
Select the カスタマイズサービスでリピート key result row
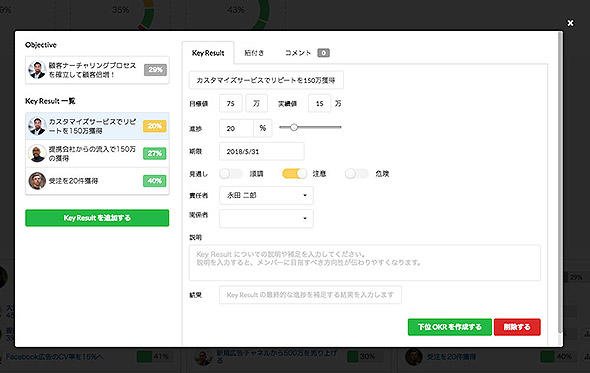click(97, 126)
